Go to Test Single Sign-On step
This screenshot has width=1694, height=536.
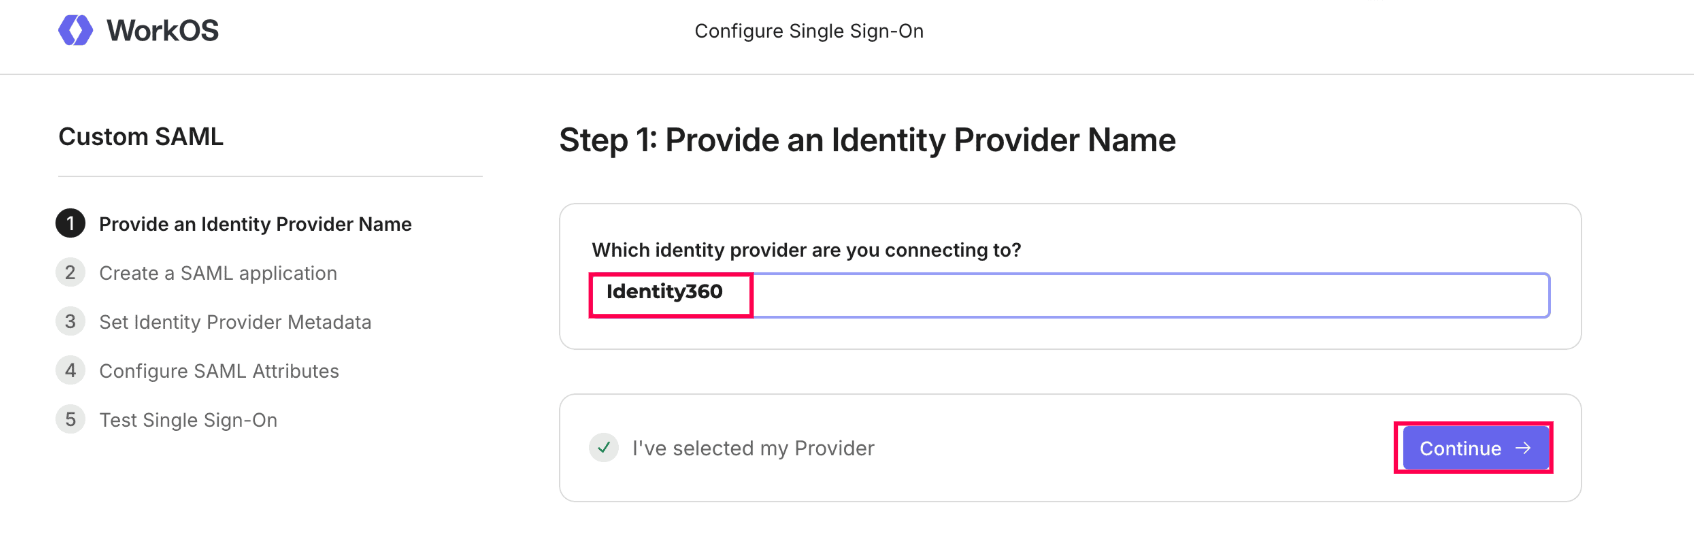point(188,420)
